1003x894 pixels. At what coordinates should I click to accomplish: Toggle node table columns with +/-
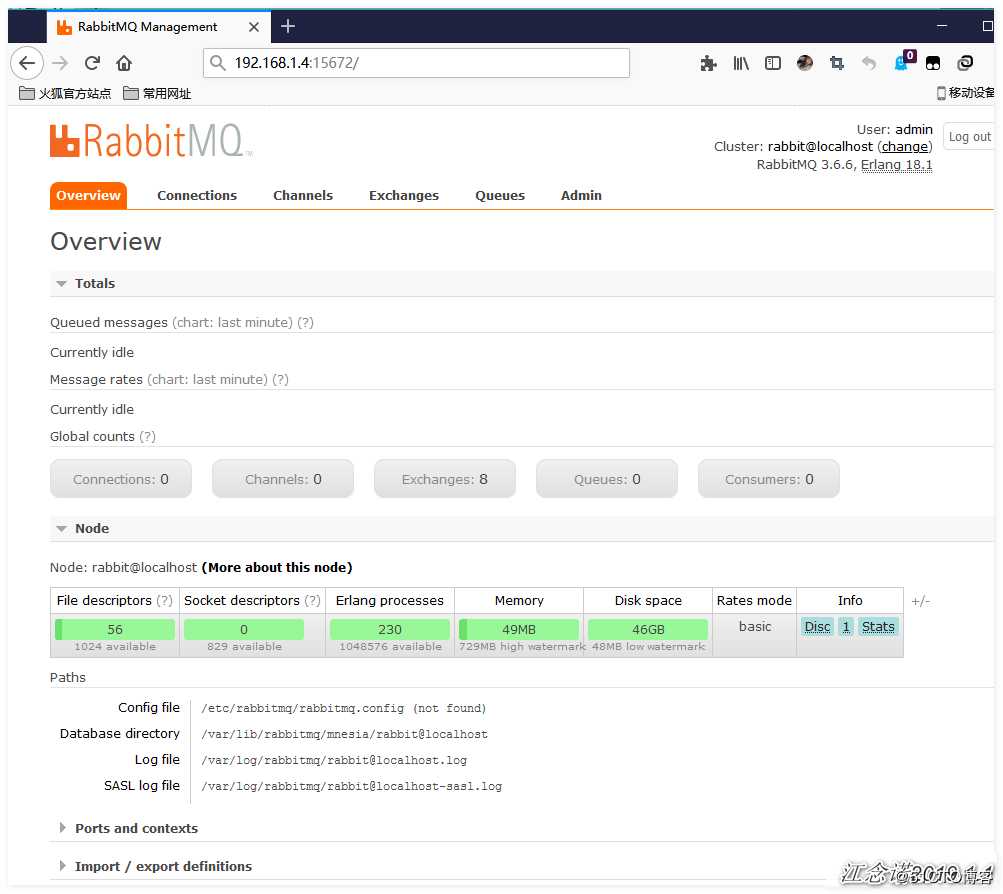(x=920, y=601)
